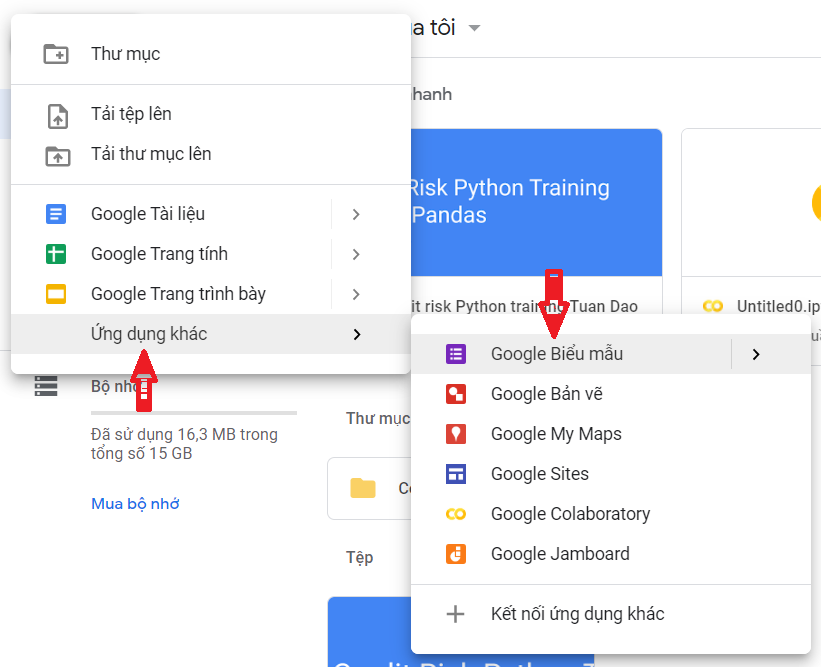Click the 16,3 MB storage usage text
Screen dimensions: 821x667
(x=184, y=444)
